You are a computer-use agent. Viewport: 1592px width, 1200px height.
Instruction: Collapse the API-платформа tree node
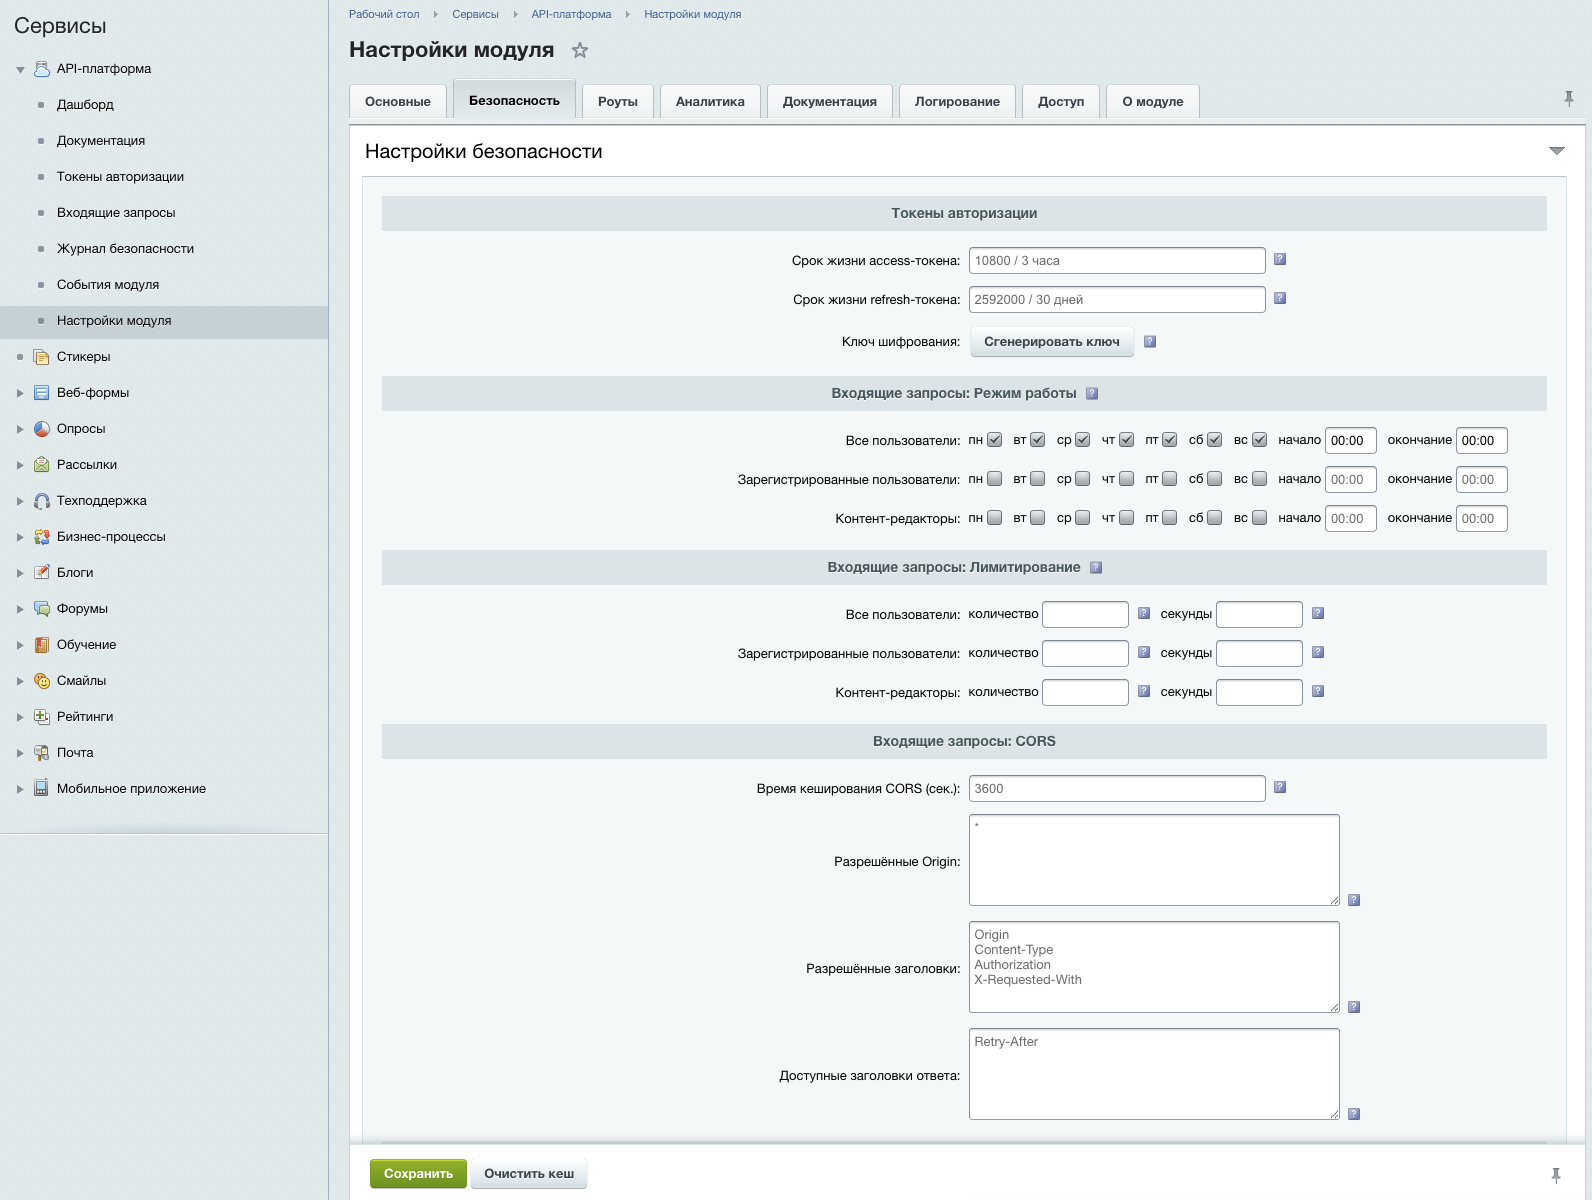coord(20,70)
